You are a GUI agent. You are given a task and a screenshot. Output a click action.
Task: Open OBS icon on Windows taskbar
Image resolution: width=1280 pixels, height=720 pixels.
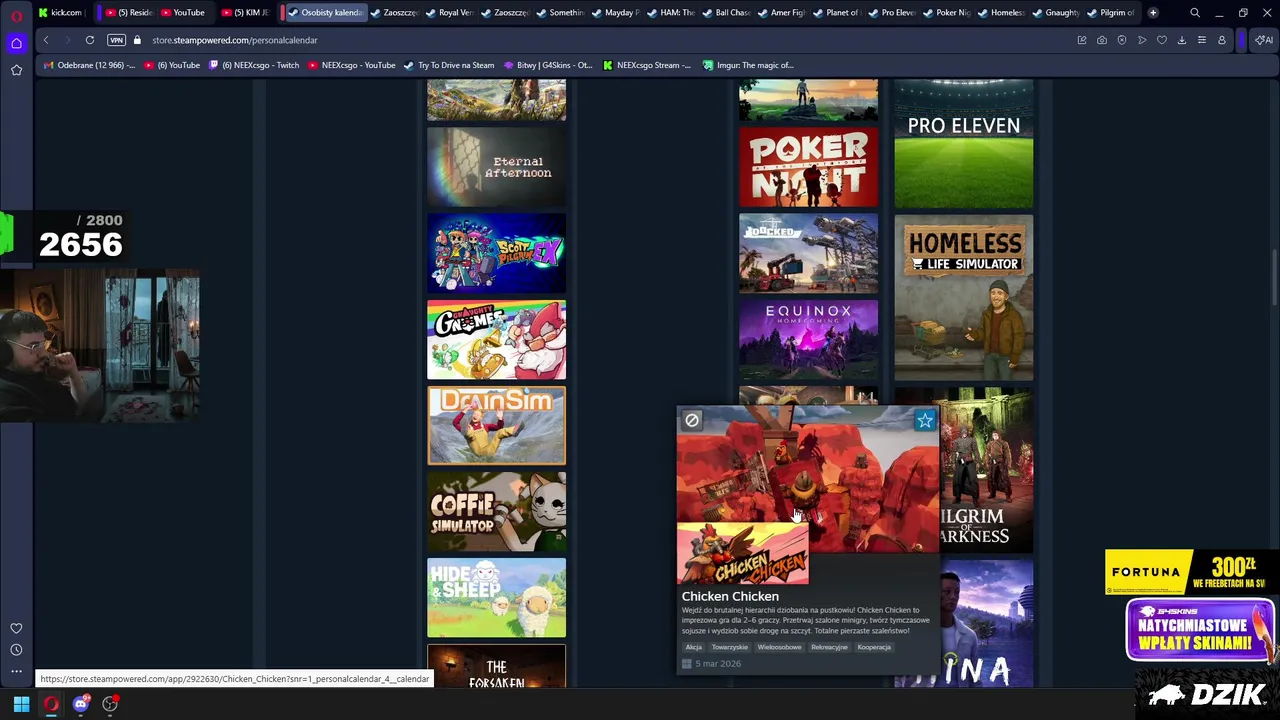pyautogui.click(x=111, y=704)
